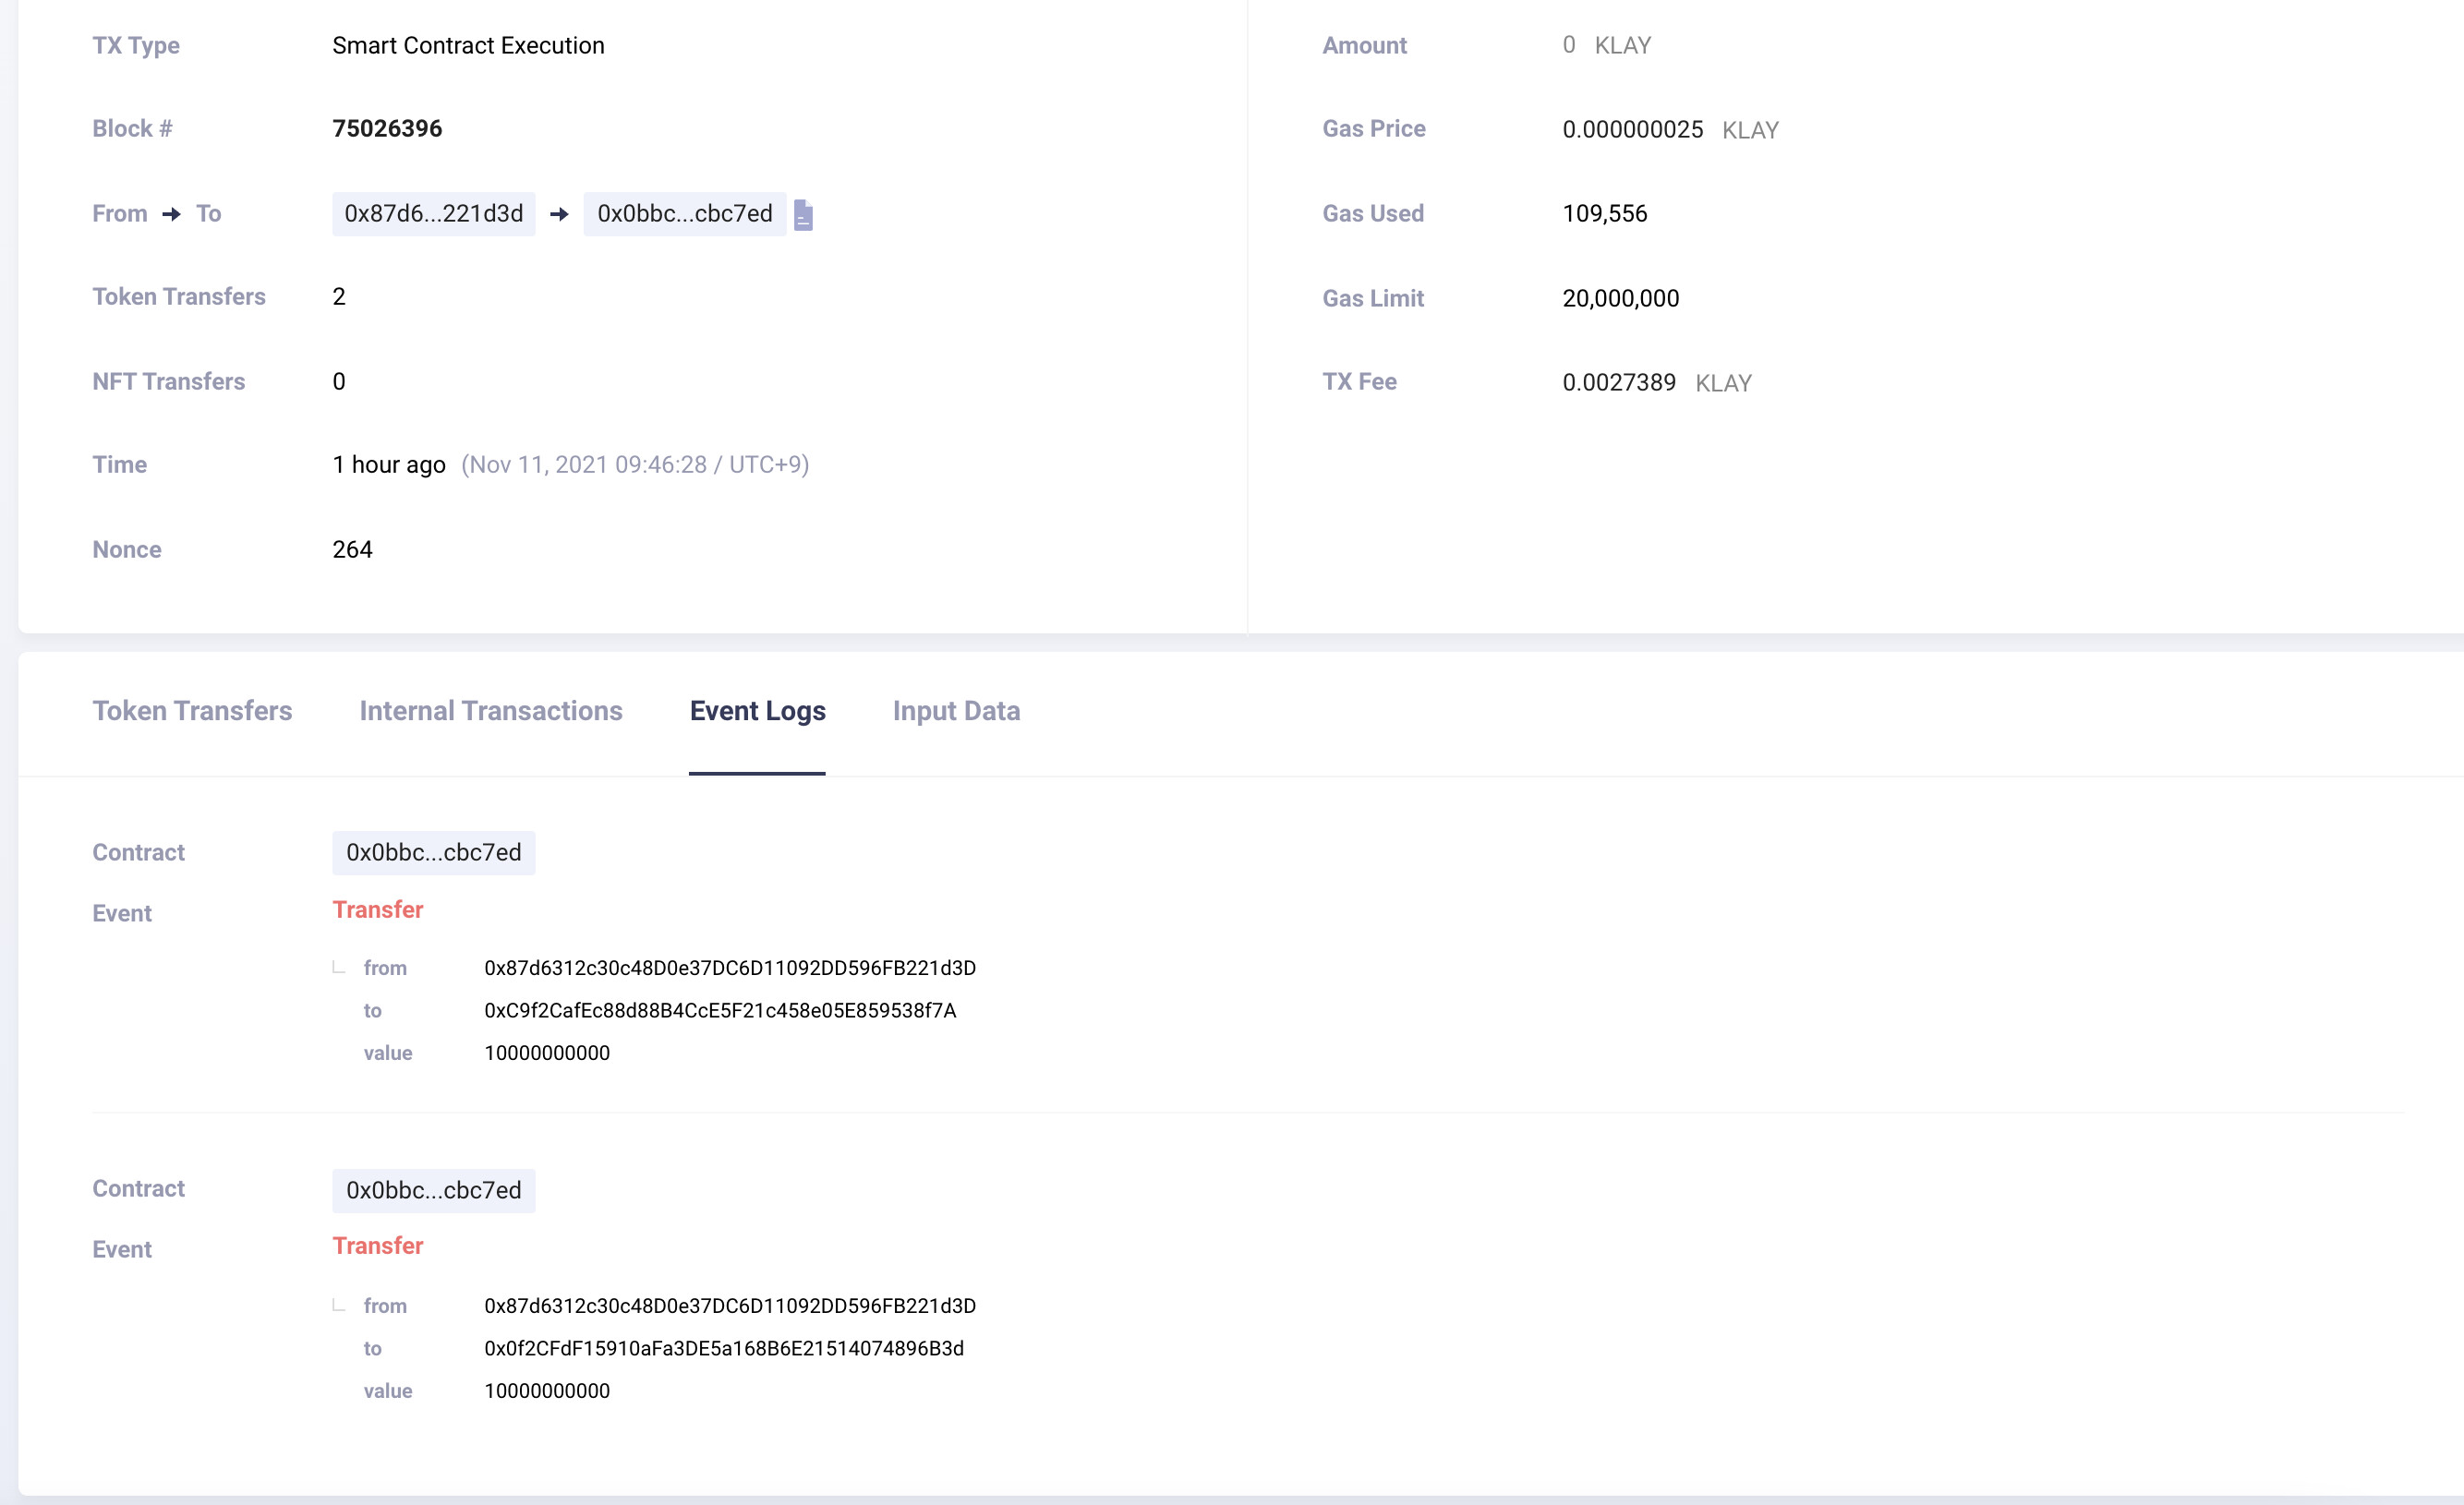2464x1505 pixels.
Task: Click the Nonce value 264
Action: click(352, 549)
